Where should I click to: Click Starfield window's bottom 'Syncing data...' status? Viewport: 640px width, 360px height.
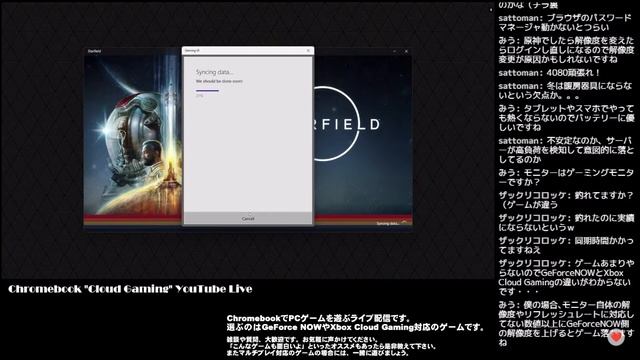point(388,223)
